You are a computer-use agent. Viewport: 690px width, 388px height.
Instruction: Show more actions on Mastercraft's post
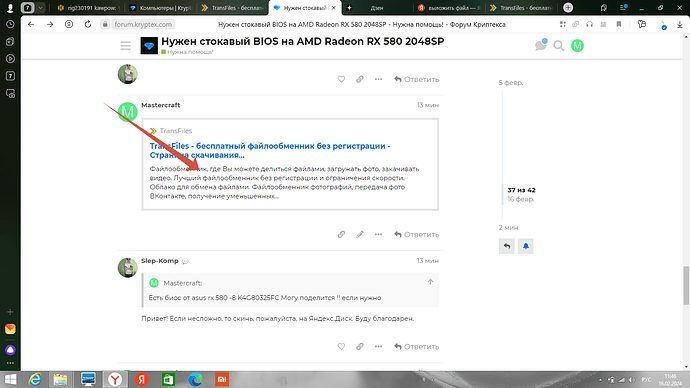pyautogui.click(x=378, y=234)
